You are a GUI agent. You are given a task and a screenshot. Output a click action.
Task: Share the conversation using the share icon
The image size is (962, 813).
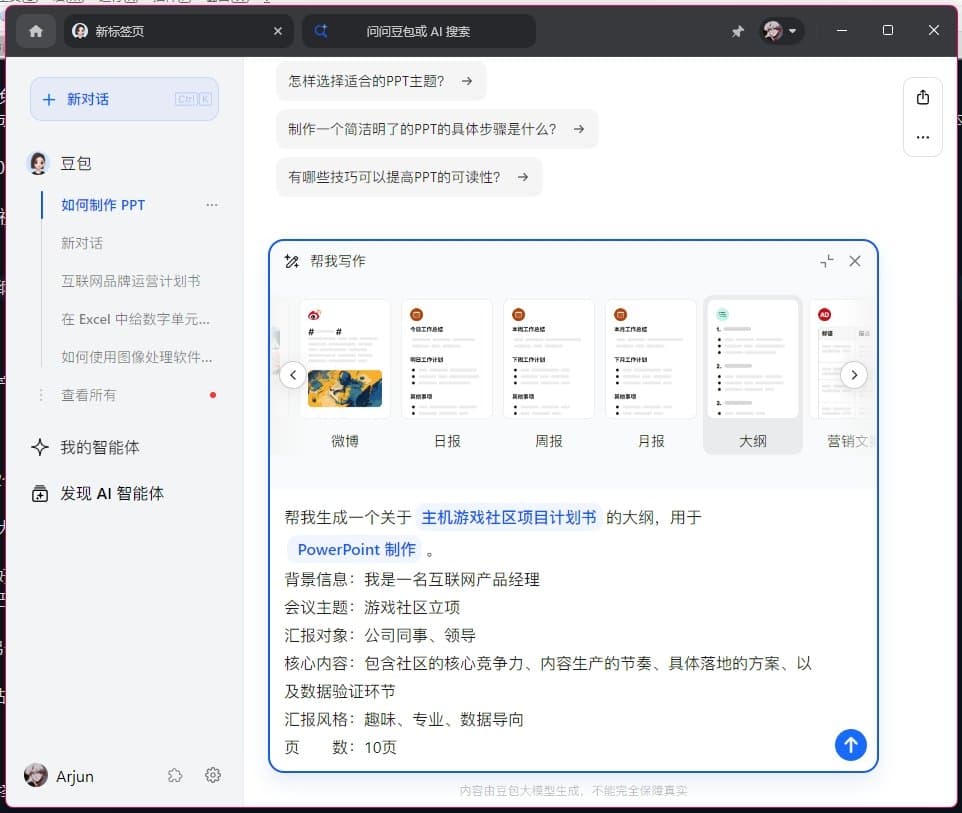921,97
